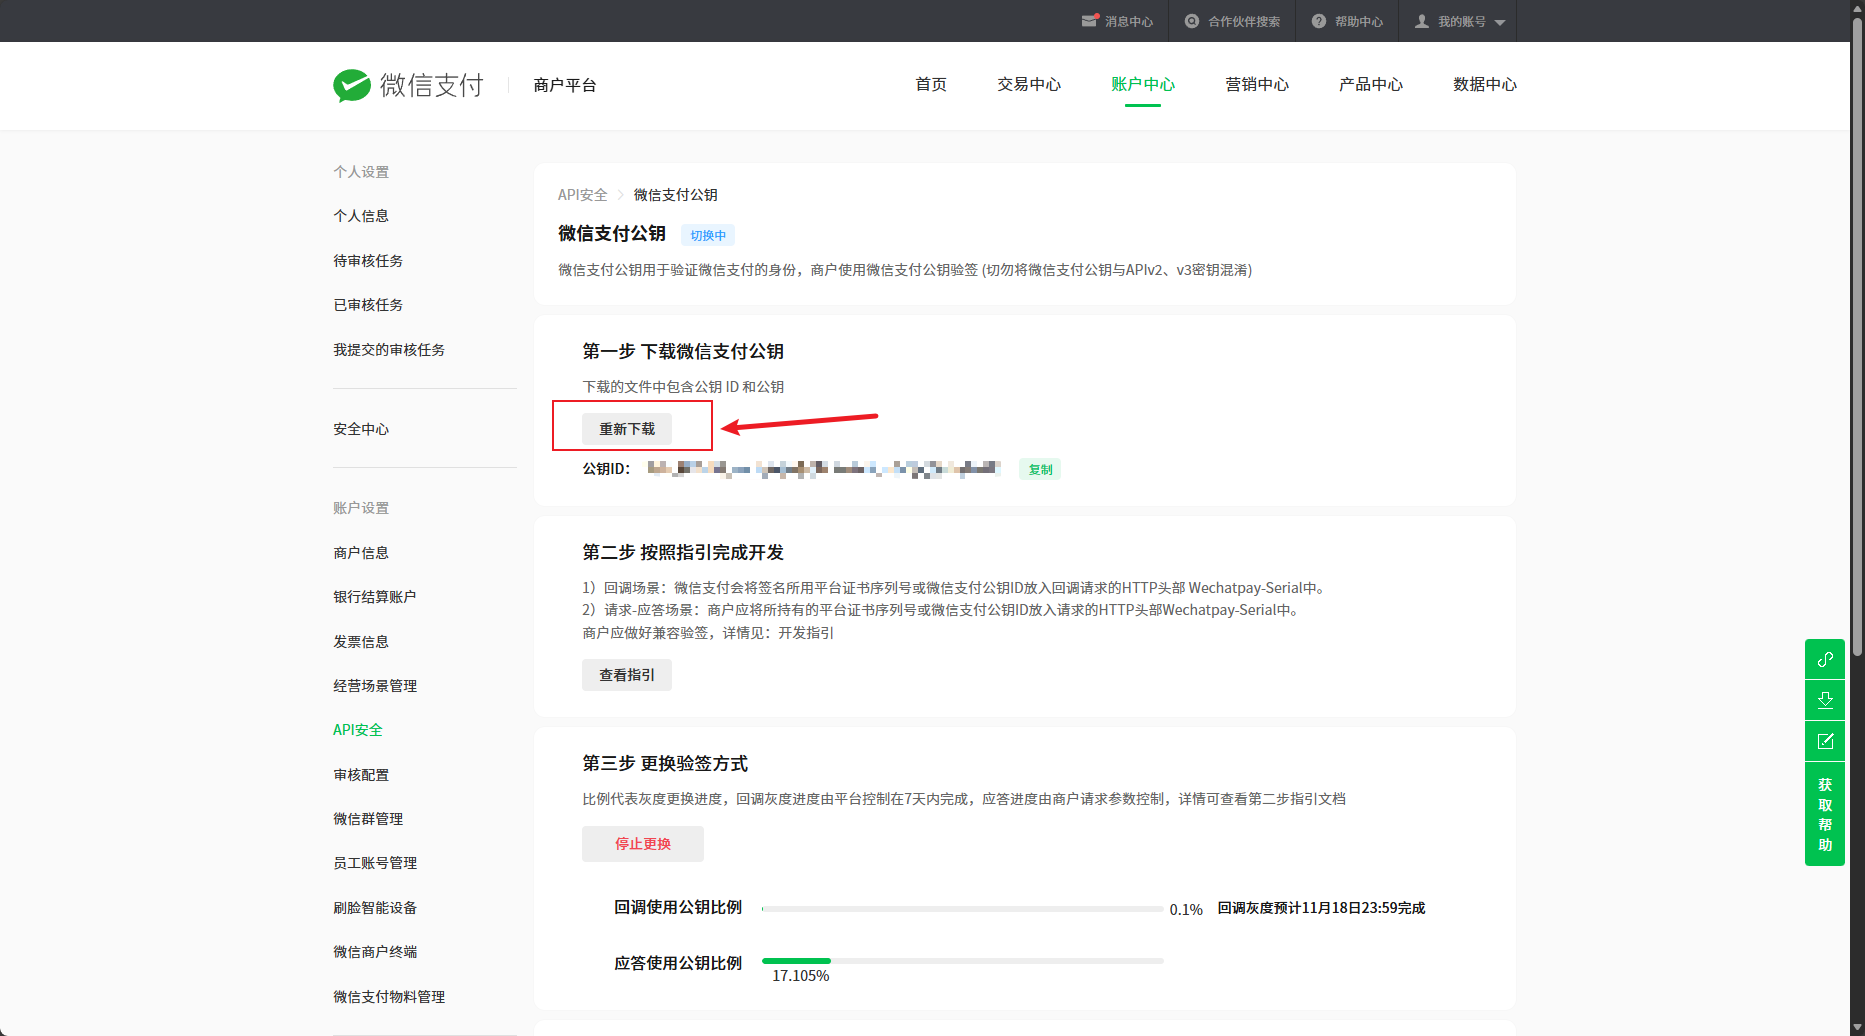Click the 合作伙伴搜索 text link
The image size is (1865, 1036).
[1244, 22]
